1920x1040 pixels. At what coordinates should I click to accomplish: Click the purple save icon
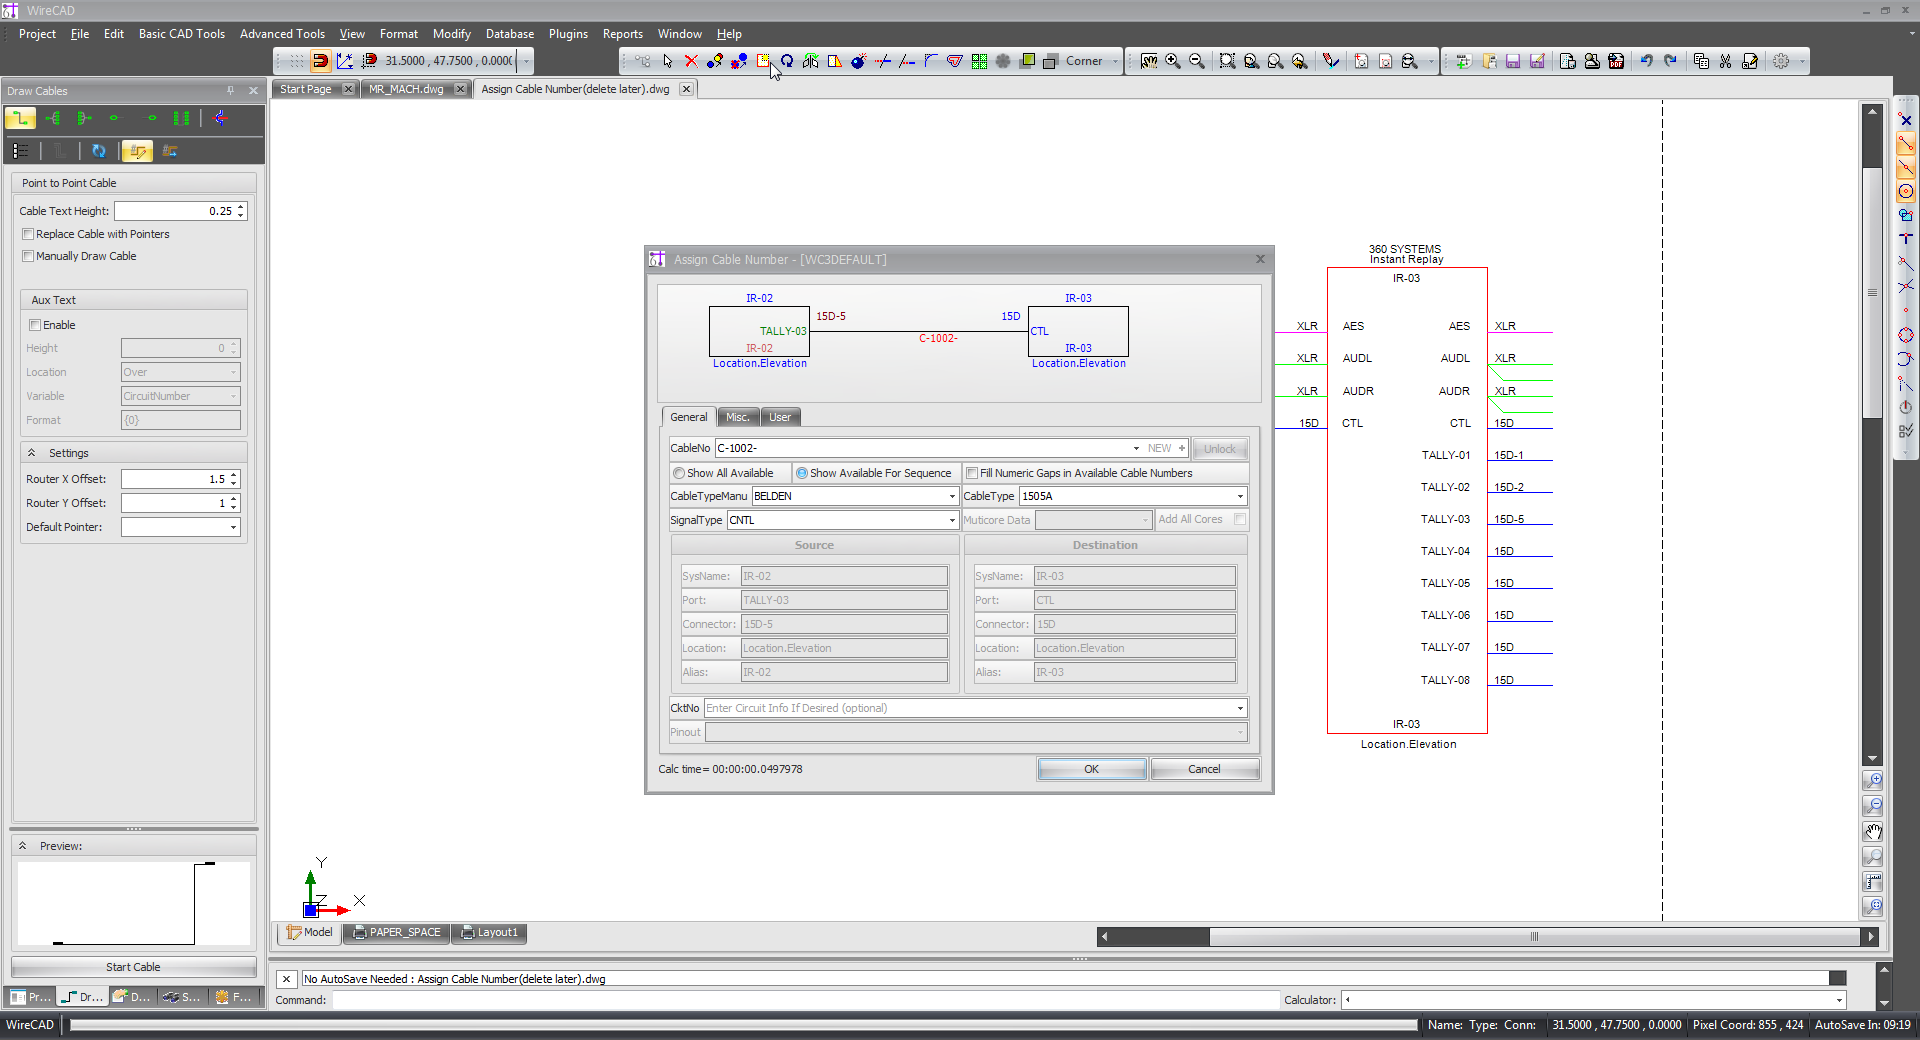point(1513,61)
